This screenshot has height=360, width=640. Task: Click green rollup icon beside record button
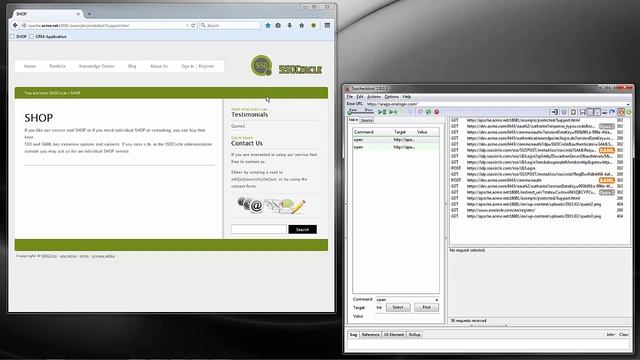coord(428,112)
